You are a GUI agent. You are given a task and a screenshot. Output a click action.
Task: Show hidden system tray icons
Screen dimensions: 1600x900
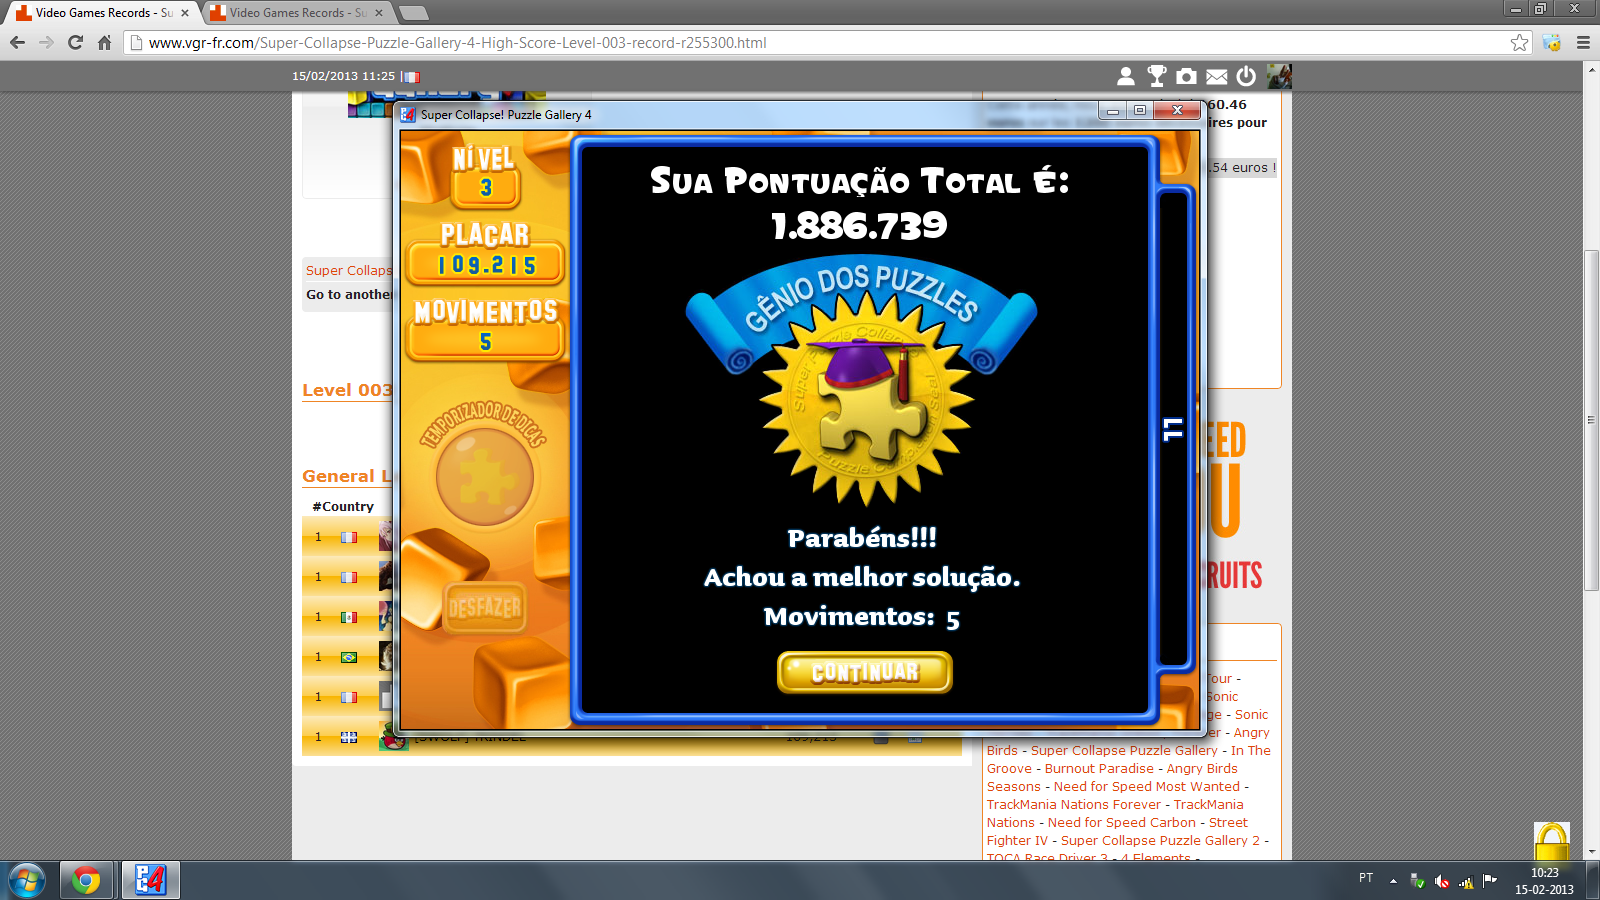(1393, 881)
